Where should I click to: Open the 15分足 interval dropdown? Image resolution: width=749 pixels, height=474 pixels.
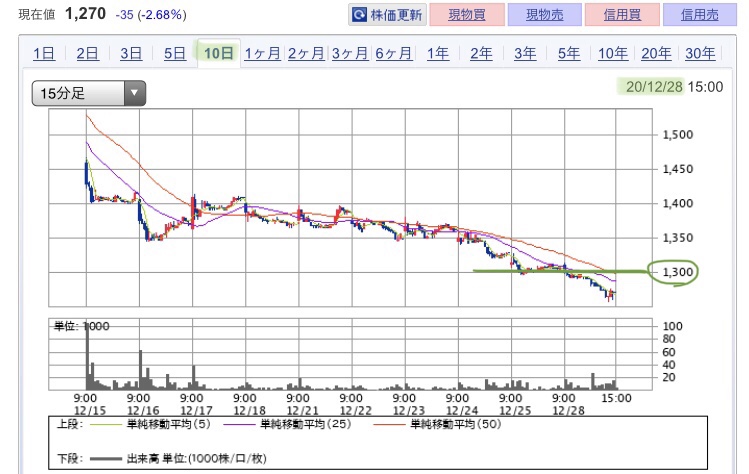coord(89,93)
